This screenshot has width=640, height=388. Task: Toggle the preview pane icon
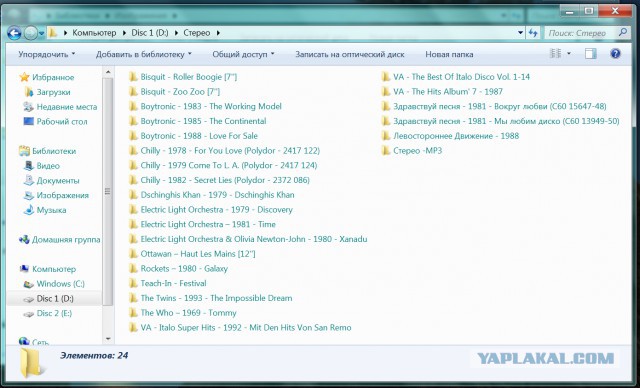[590, 53]
